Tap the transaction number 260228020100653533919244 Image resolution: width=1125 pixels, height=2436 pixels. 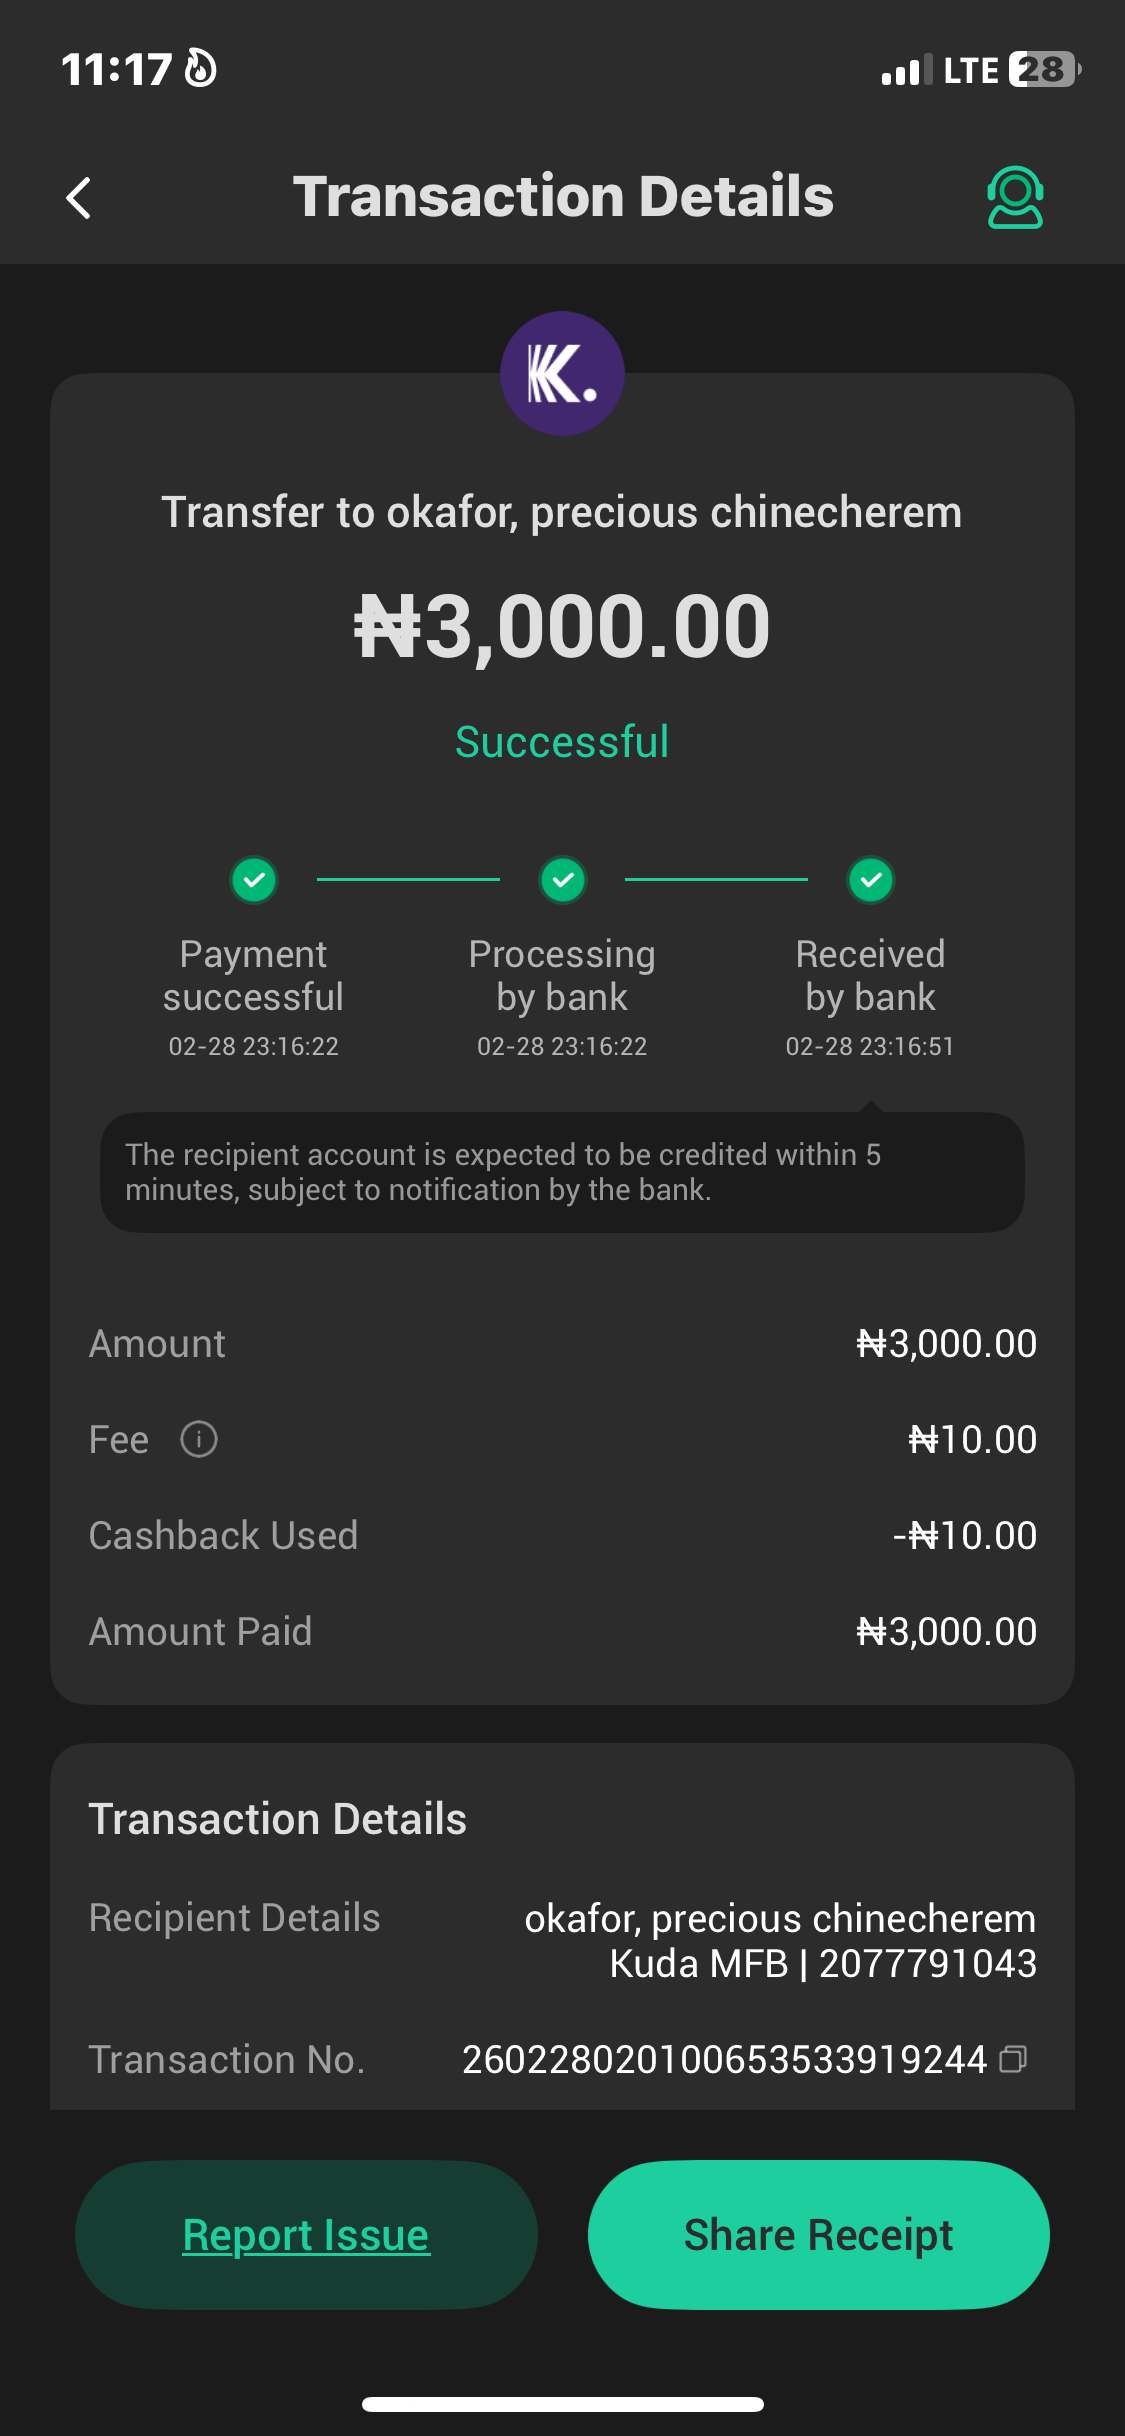(724, 2059)
